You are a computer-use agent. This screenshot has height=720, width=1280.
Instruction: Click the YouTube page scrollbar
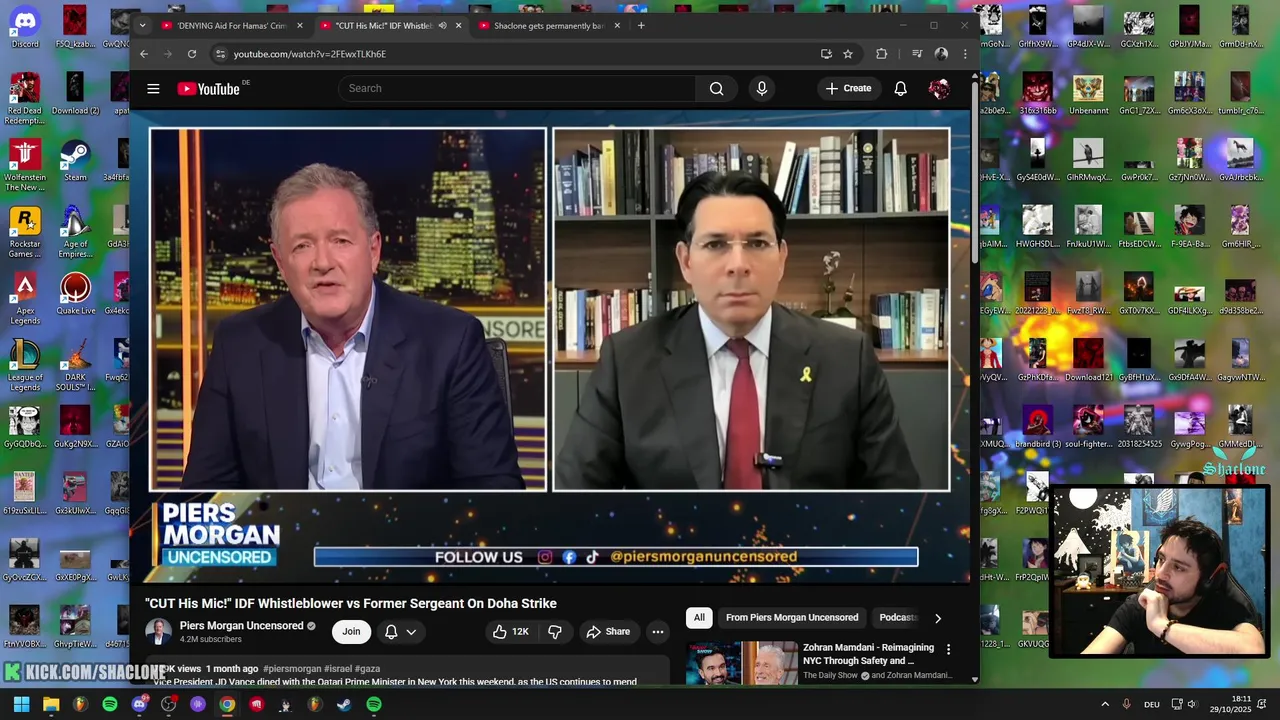click(x=975, y=170)
